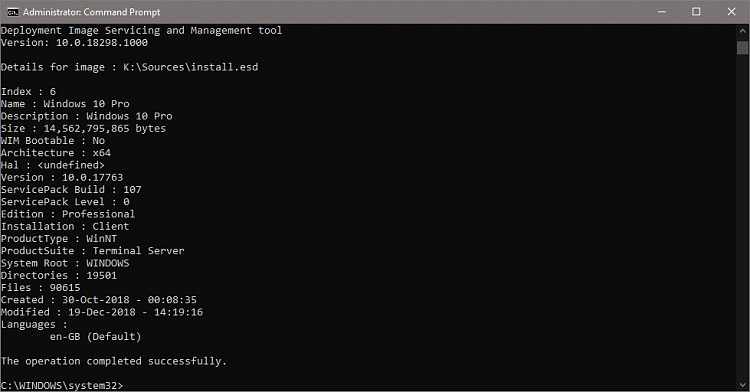The image size is (750, 392).
Task: Click the en-GB (Default) language entry
Action: 96,337
